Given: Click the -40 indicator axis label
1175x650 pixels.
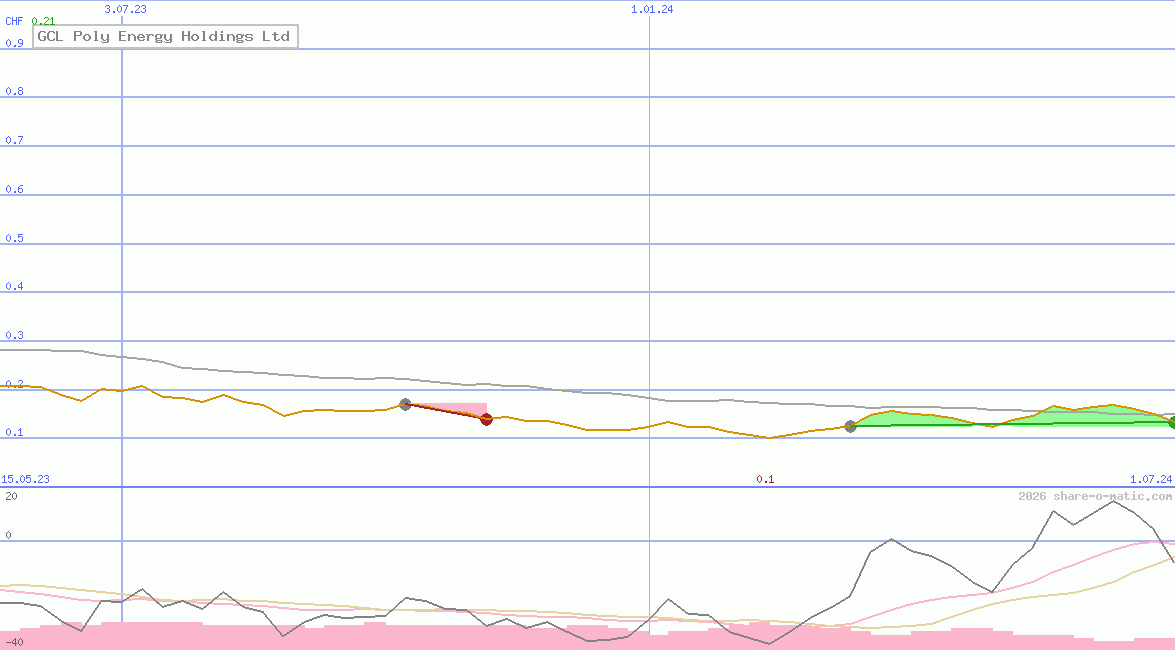Looking at the screenshot, I should 14,643.
